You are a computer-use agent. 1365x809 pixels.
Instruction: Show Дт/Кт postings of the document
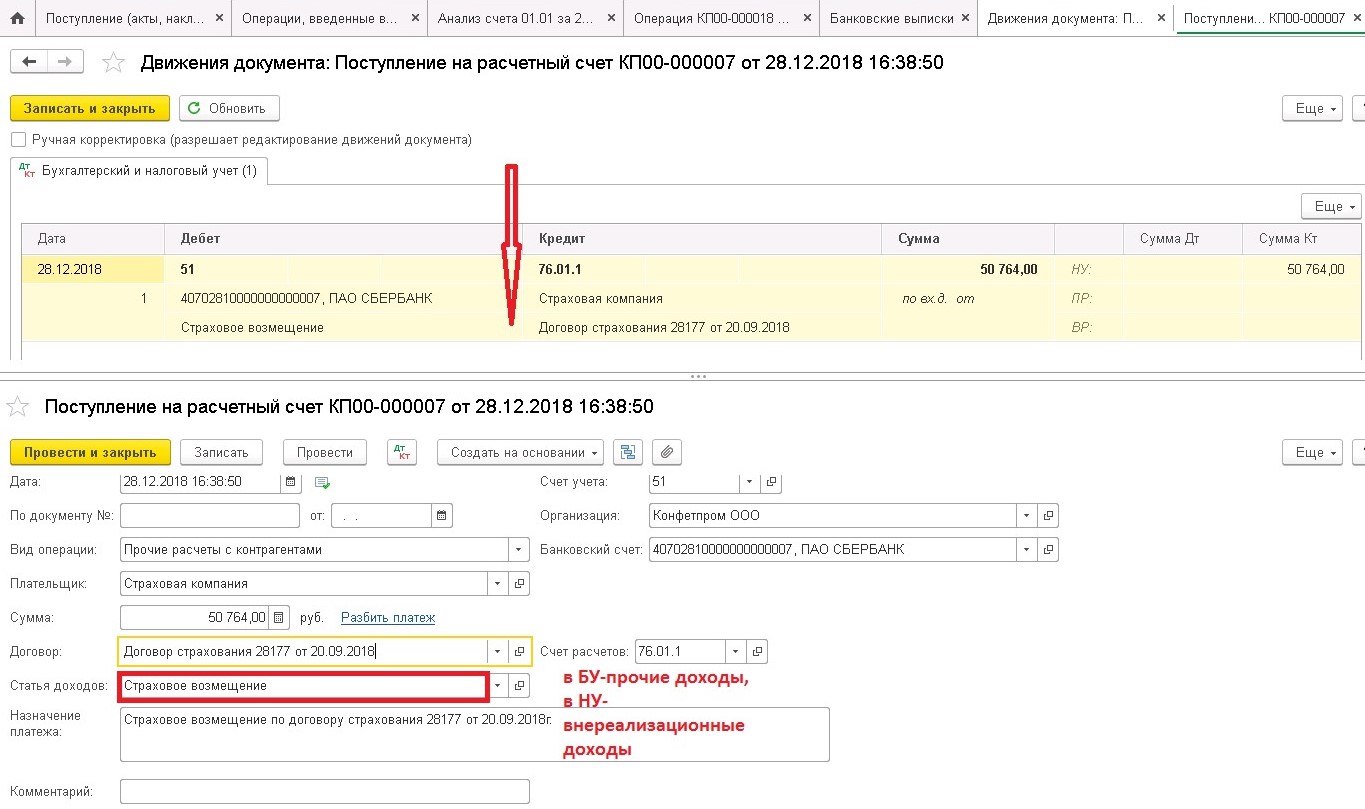pos(401,452)
